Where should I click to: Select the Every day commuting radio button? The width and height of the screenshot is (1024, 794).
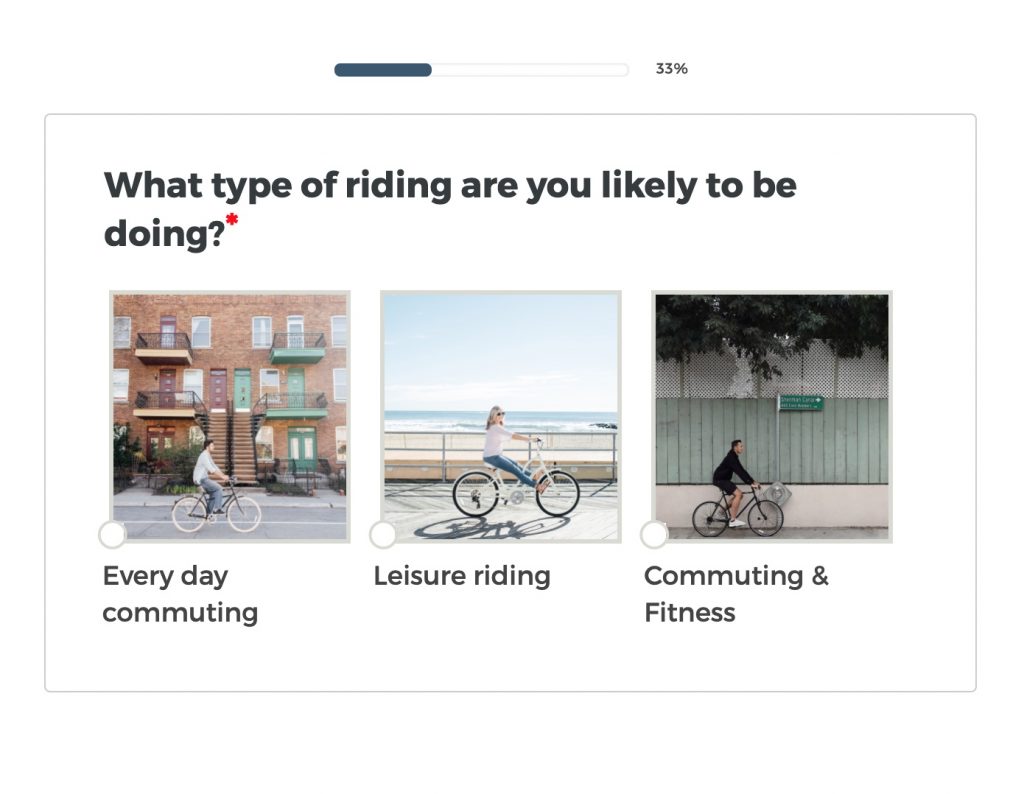tap(113, 535)
